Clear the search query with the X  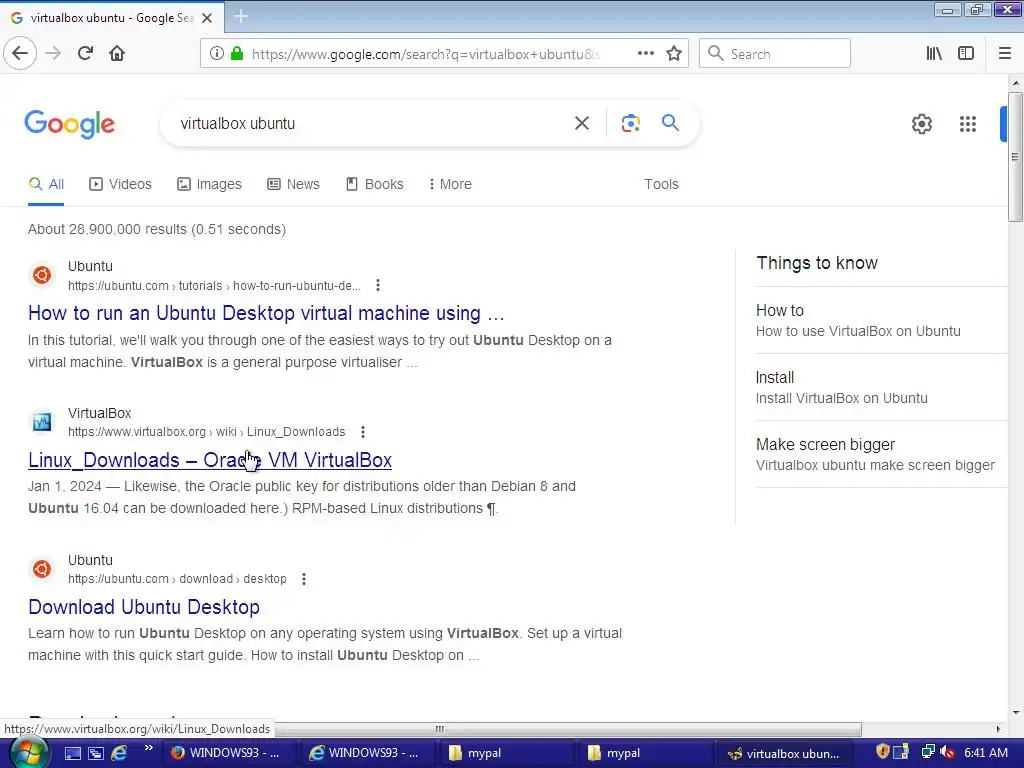(582, 123)
